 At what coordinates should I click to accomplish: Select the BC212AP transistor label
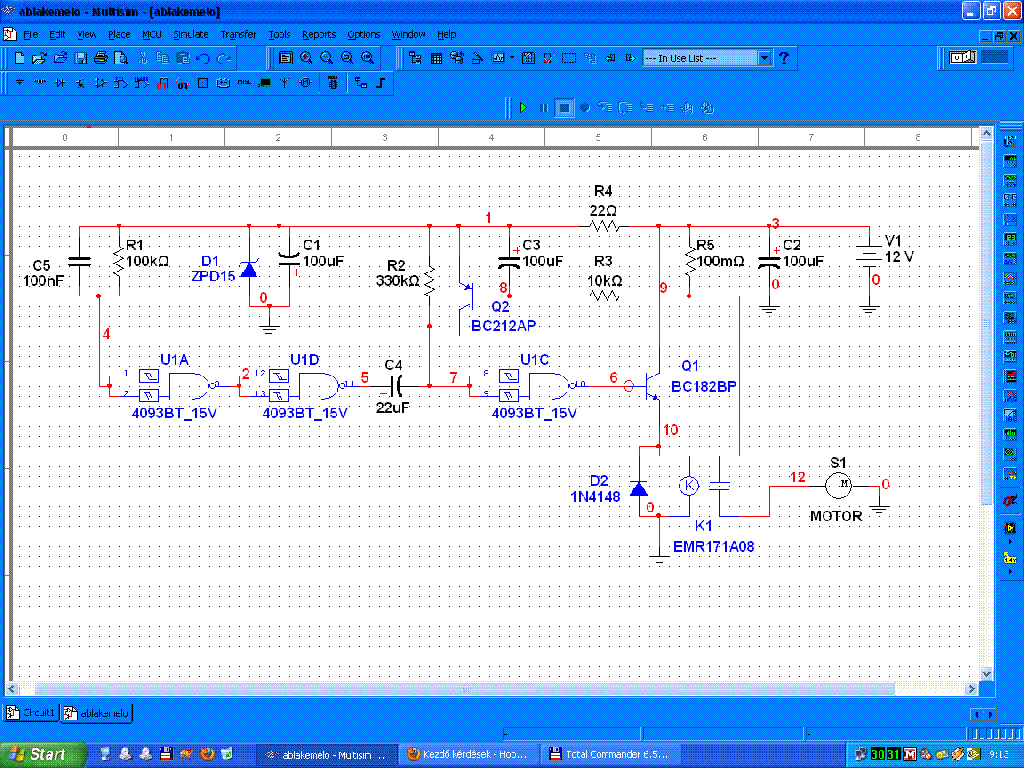click(504, 325)
